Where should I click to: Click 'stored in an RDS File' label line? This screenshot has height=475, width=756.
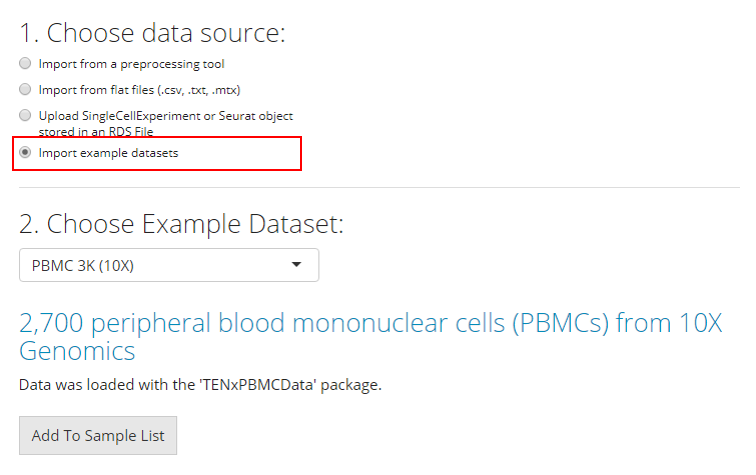point(96,131)
